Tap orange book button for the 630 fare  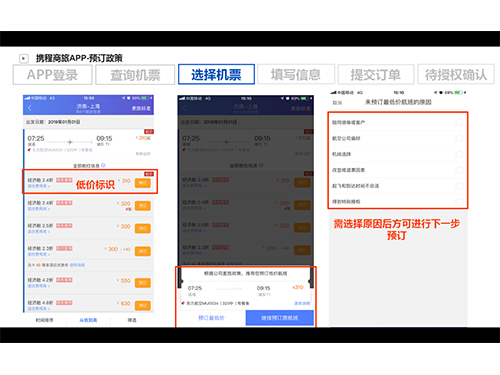pyautogui.click(x=143, y=305)
